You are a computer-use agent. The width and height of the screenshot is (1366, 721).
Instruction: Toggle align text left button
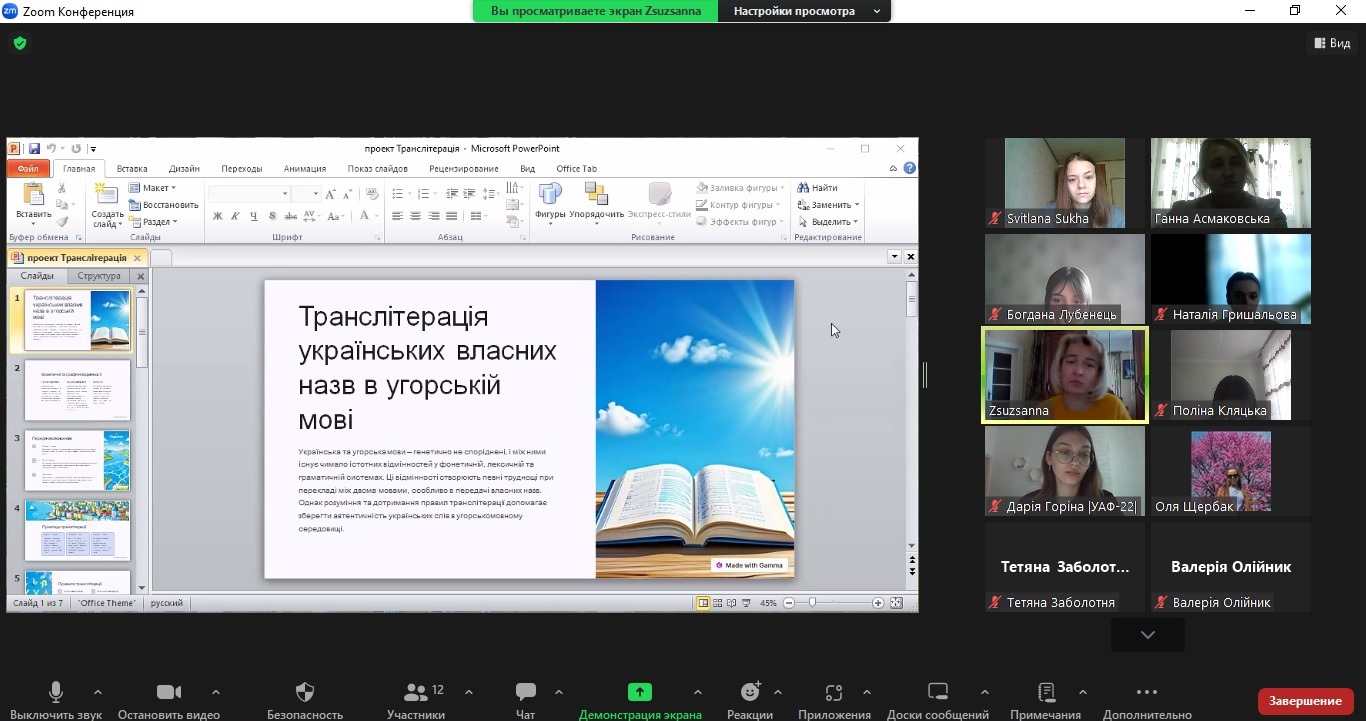(x=398, y=216)
